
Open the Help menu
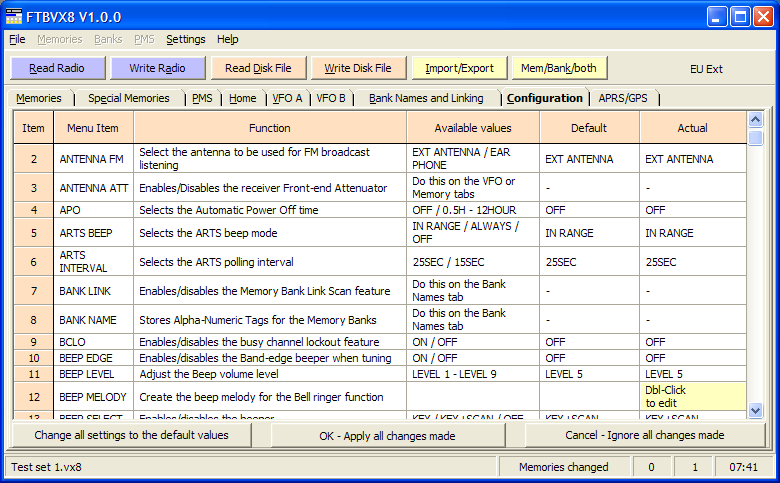[228, 39]
